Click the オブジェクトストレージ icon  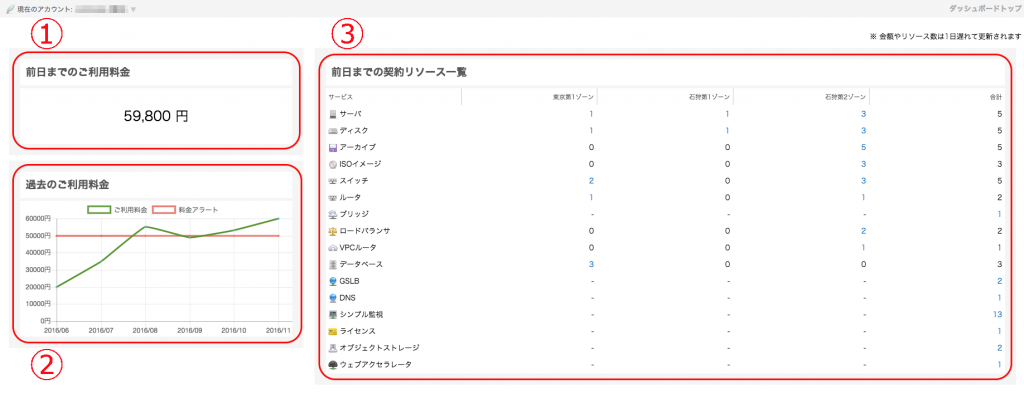[333, 348]
